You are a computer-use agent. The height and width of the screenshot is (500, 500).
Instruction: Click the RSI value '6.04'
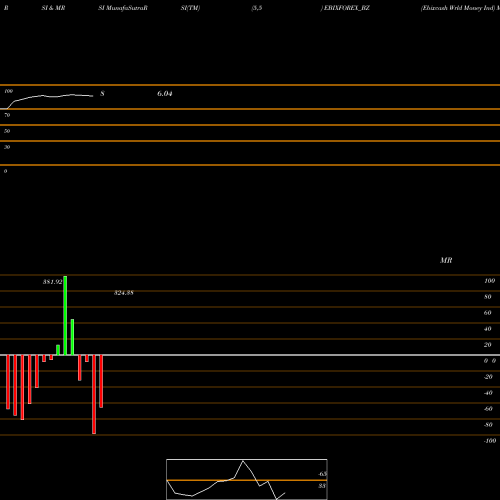pos(165,94)
